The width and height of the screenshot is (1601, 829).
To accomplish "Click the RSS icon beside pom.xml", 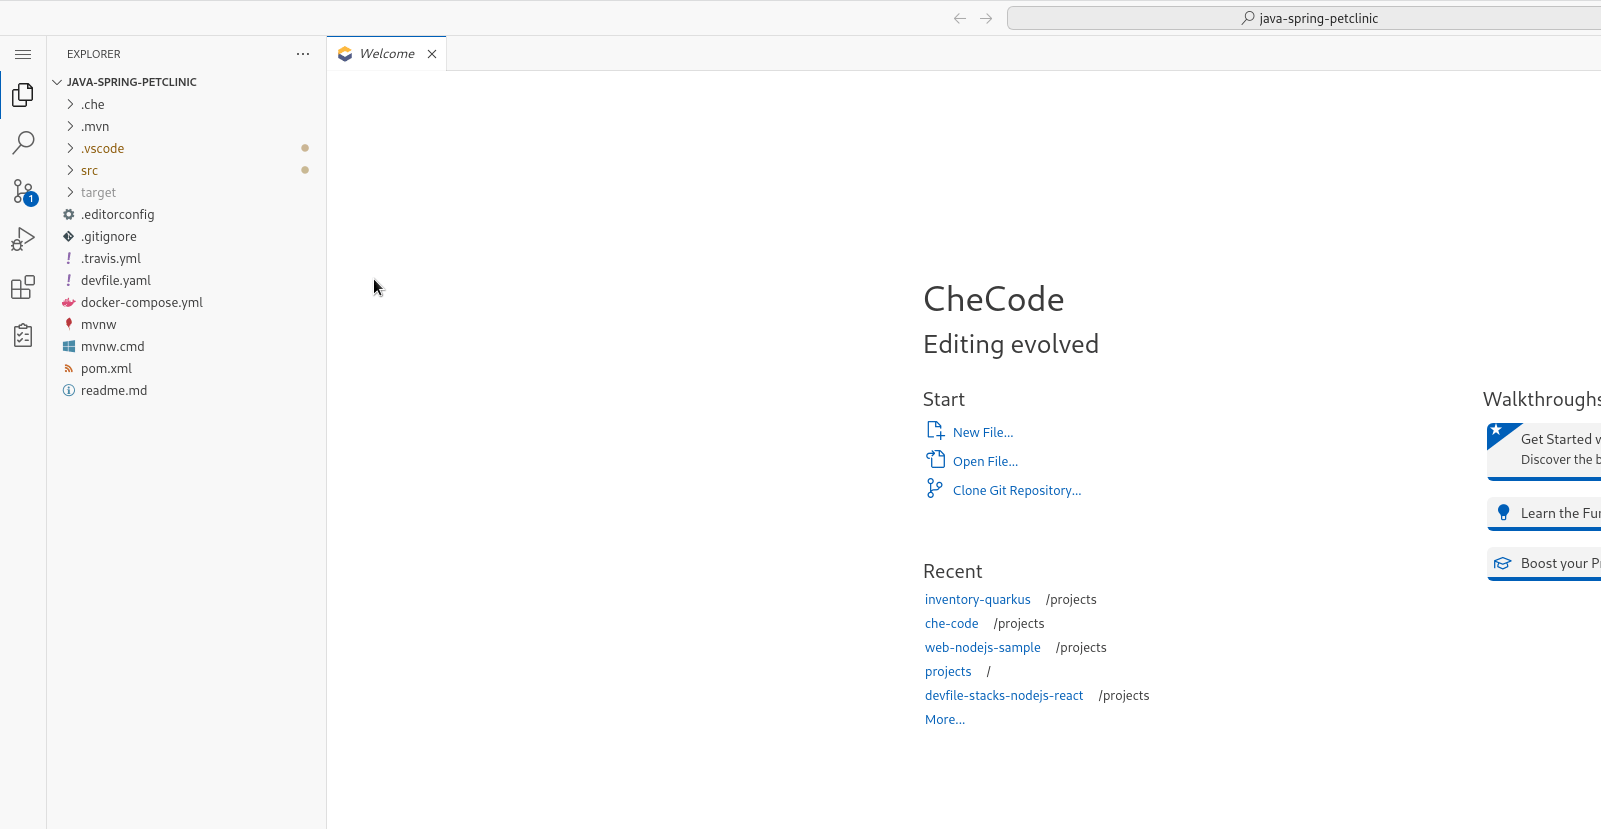I will tap(69, 368).
